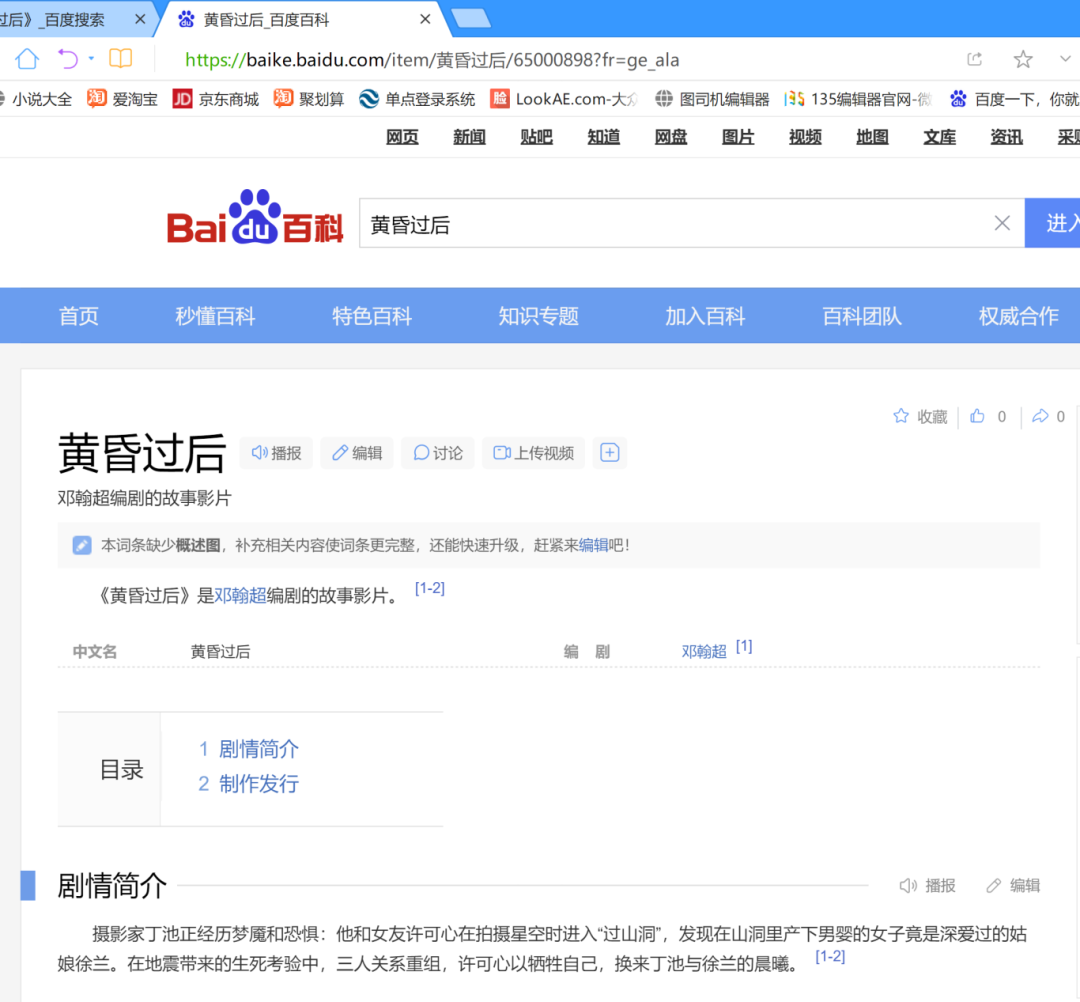Open 邓翰超 link in intro sentence
1080x1002 pixels.
coord(240,595)
